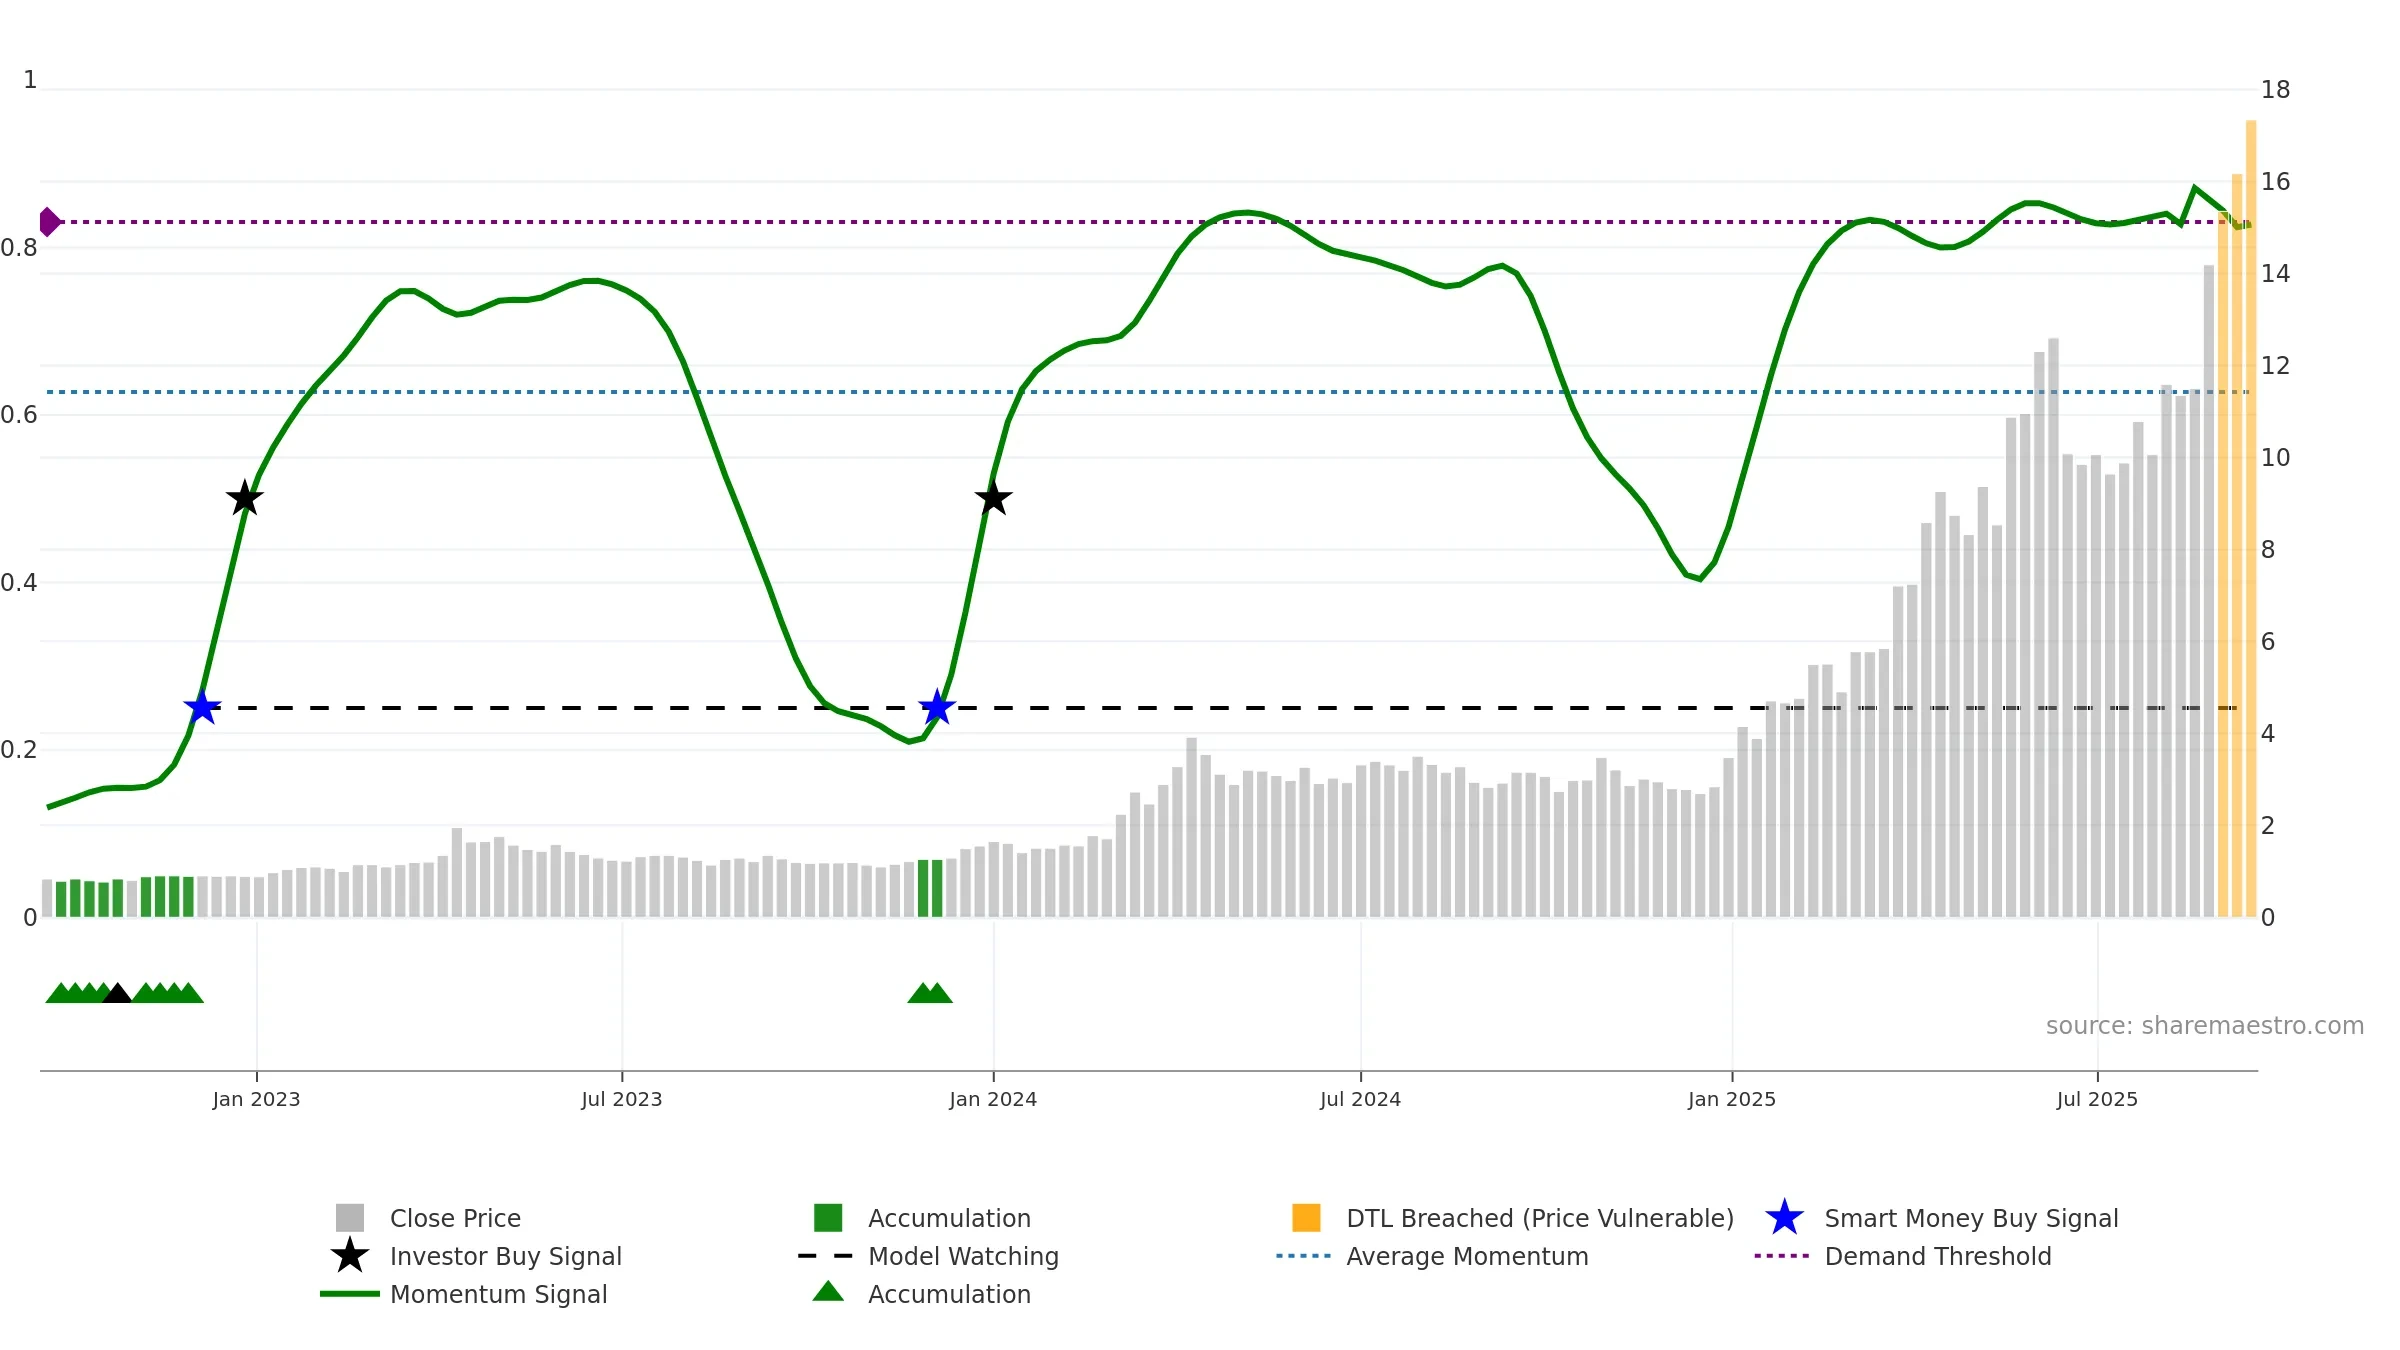Image resolution: width=2400 pixels, height=1350 pixels.
Task: Toggle Demand Threshold legend entry
Action: [1904, 1256]
